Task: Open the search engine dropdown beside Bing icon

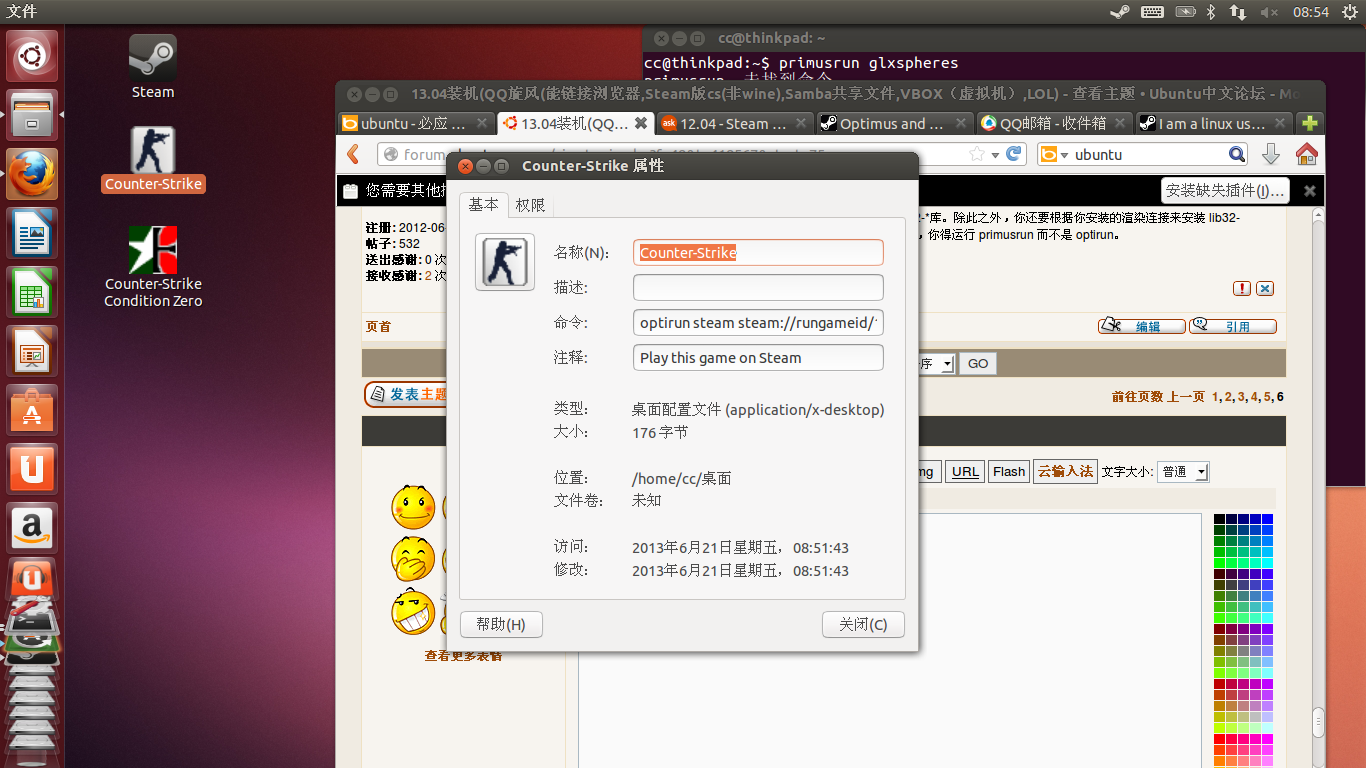Action: point(1066,155)
